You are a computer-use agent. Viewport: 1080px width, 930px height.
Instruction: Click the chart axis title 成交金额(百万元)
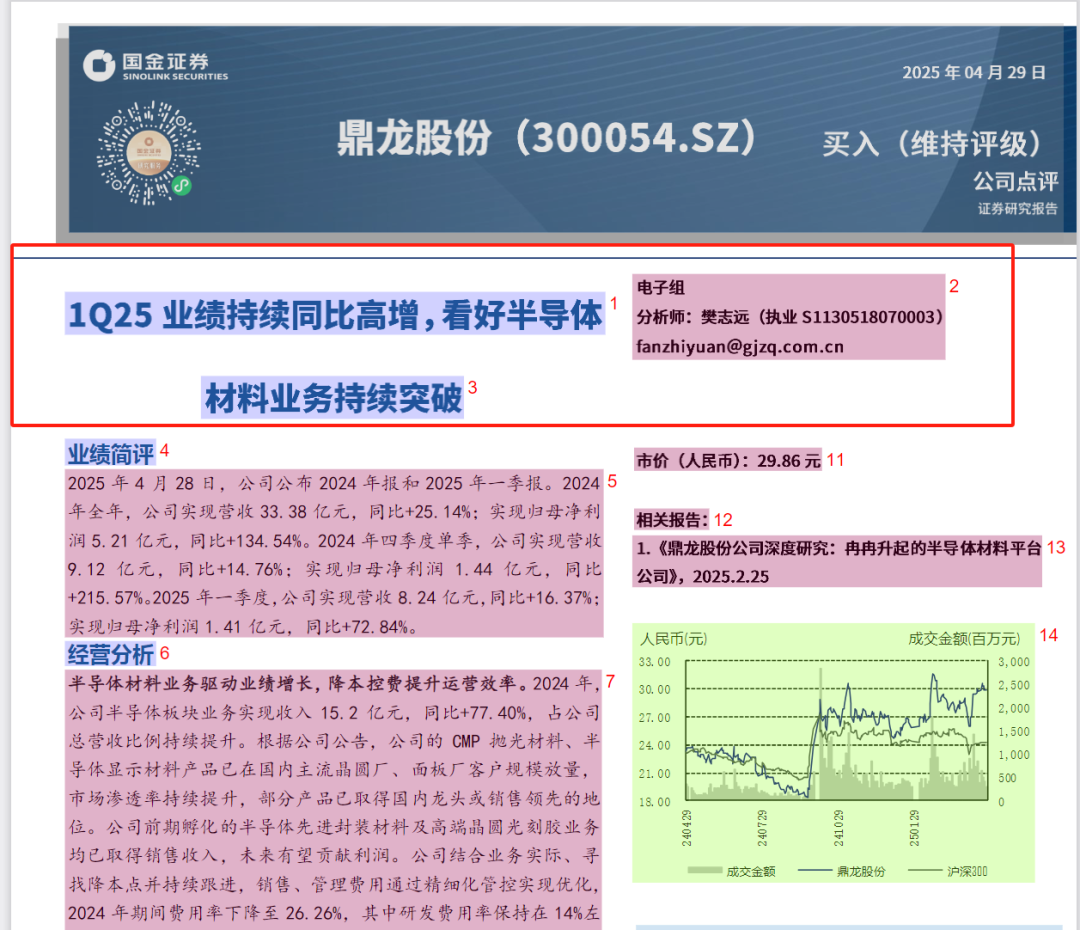coord(964,639)
